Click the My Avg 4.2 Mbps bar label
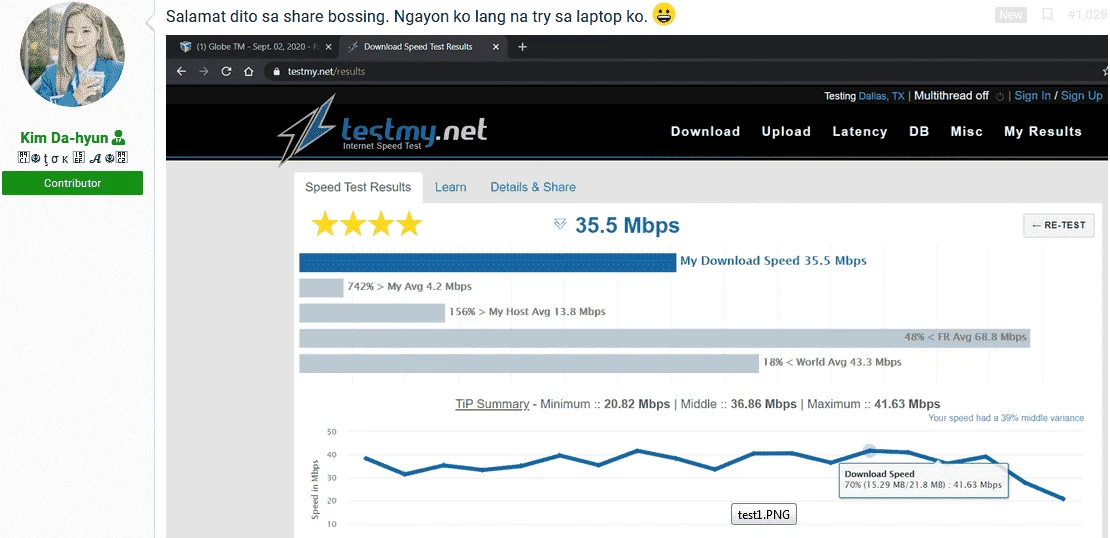 click(x=409, y=287)
